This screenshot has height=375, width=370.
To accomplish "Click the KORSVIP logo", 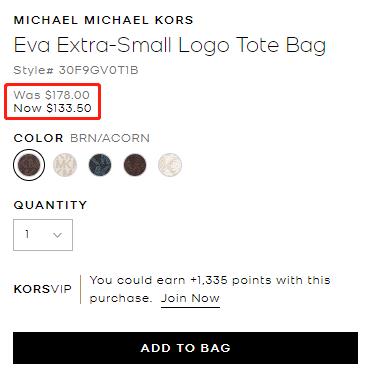I will 43,289.
